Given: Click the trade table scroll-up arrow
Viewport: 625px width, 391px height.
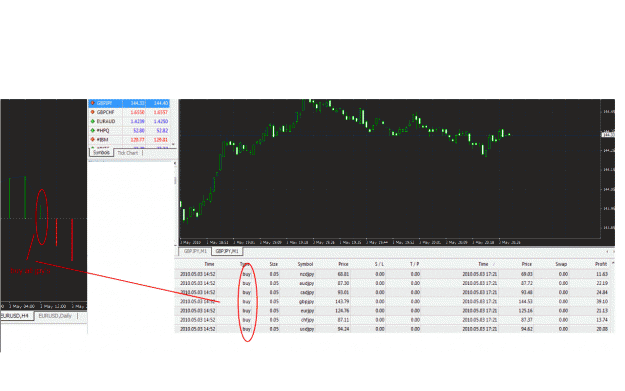Looking at the screenshot, I should tap(613, 263).
